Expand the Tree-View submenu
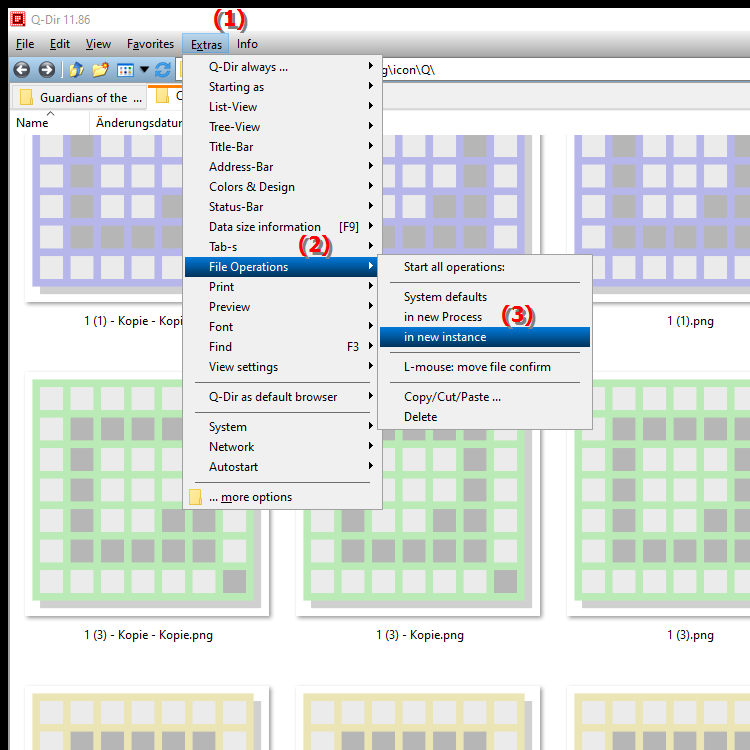 281,127
